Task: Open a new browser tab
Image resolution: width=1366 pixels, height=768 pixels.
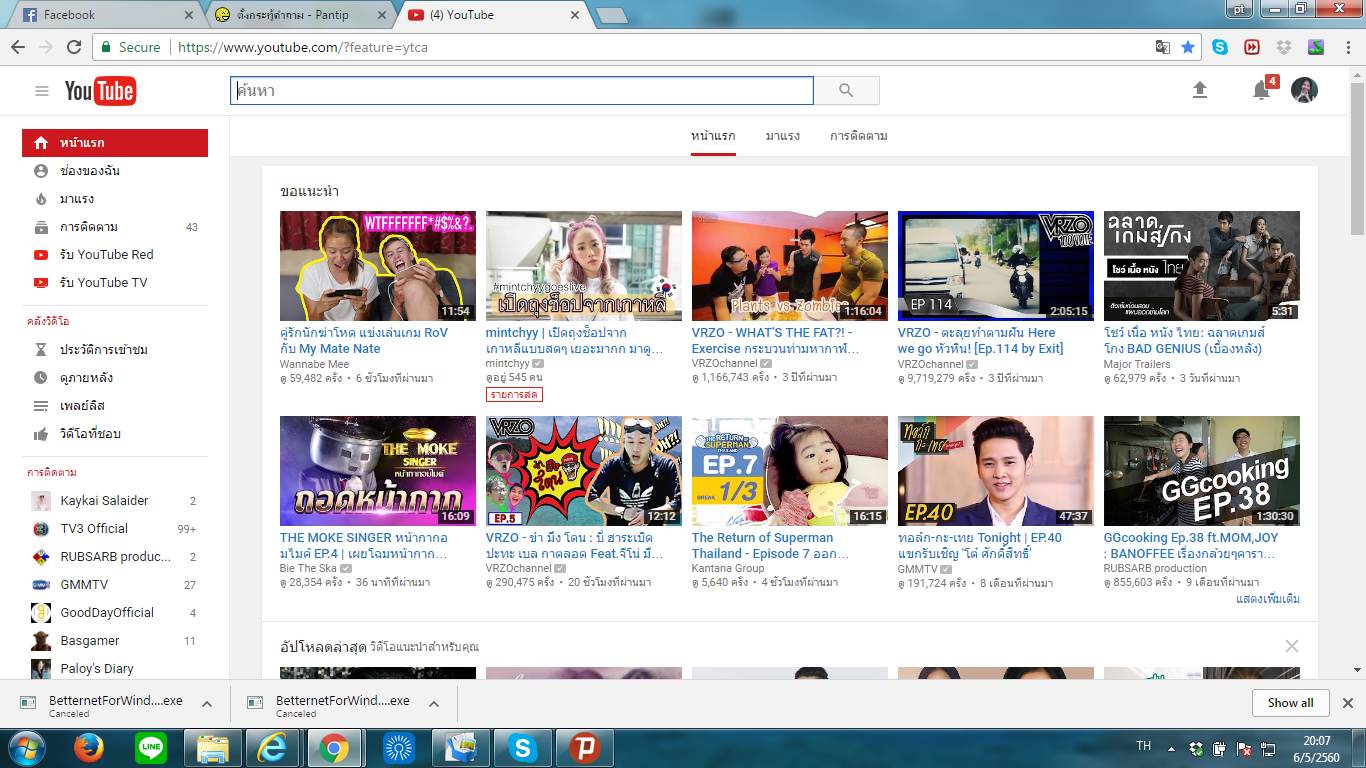Action: tap(611, 15)
